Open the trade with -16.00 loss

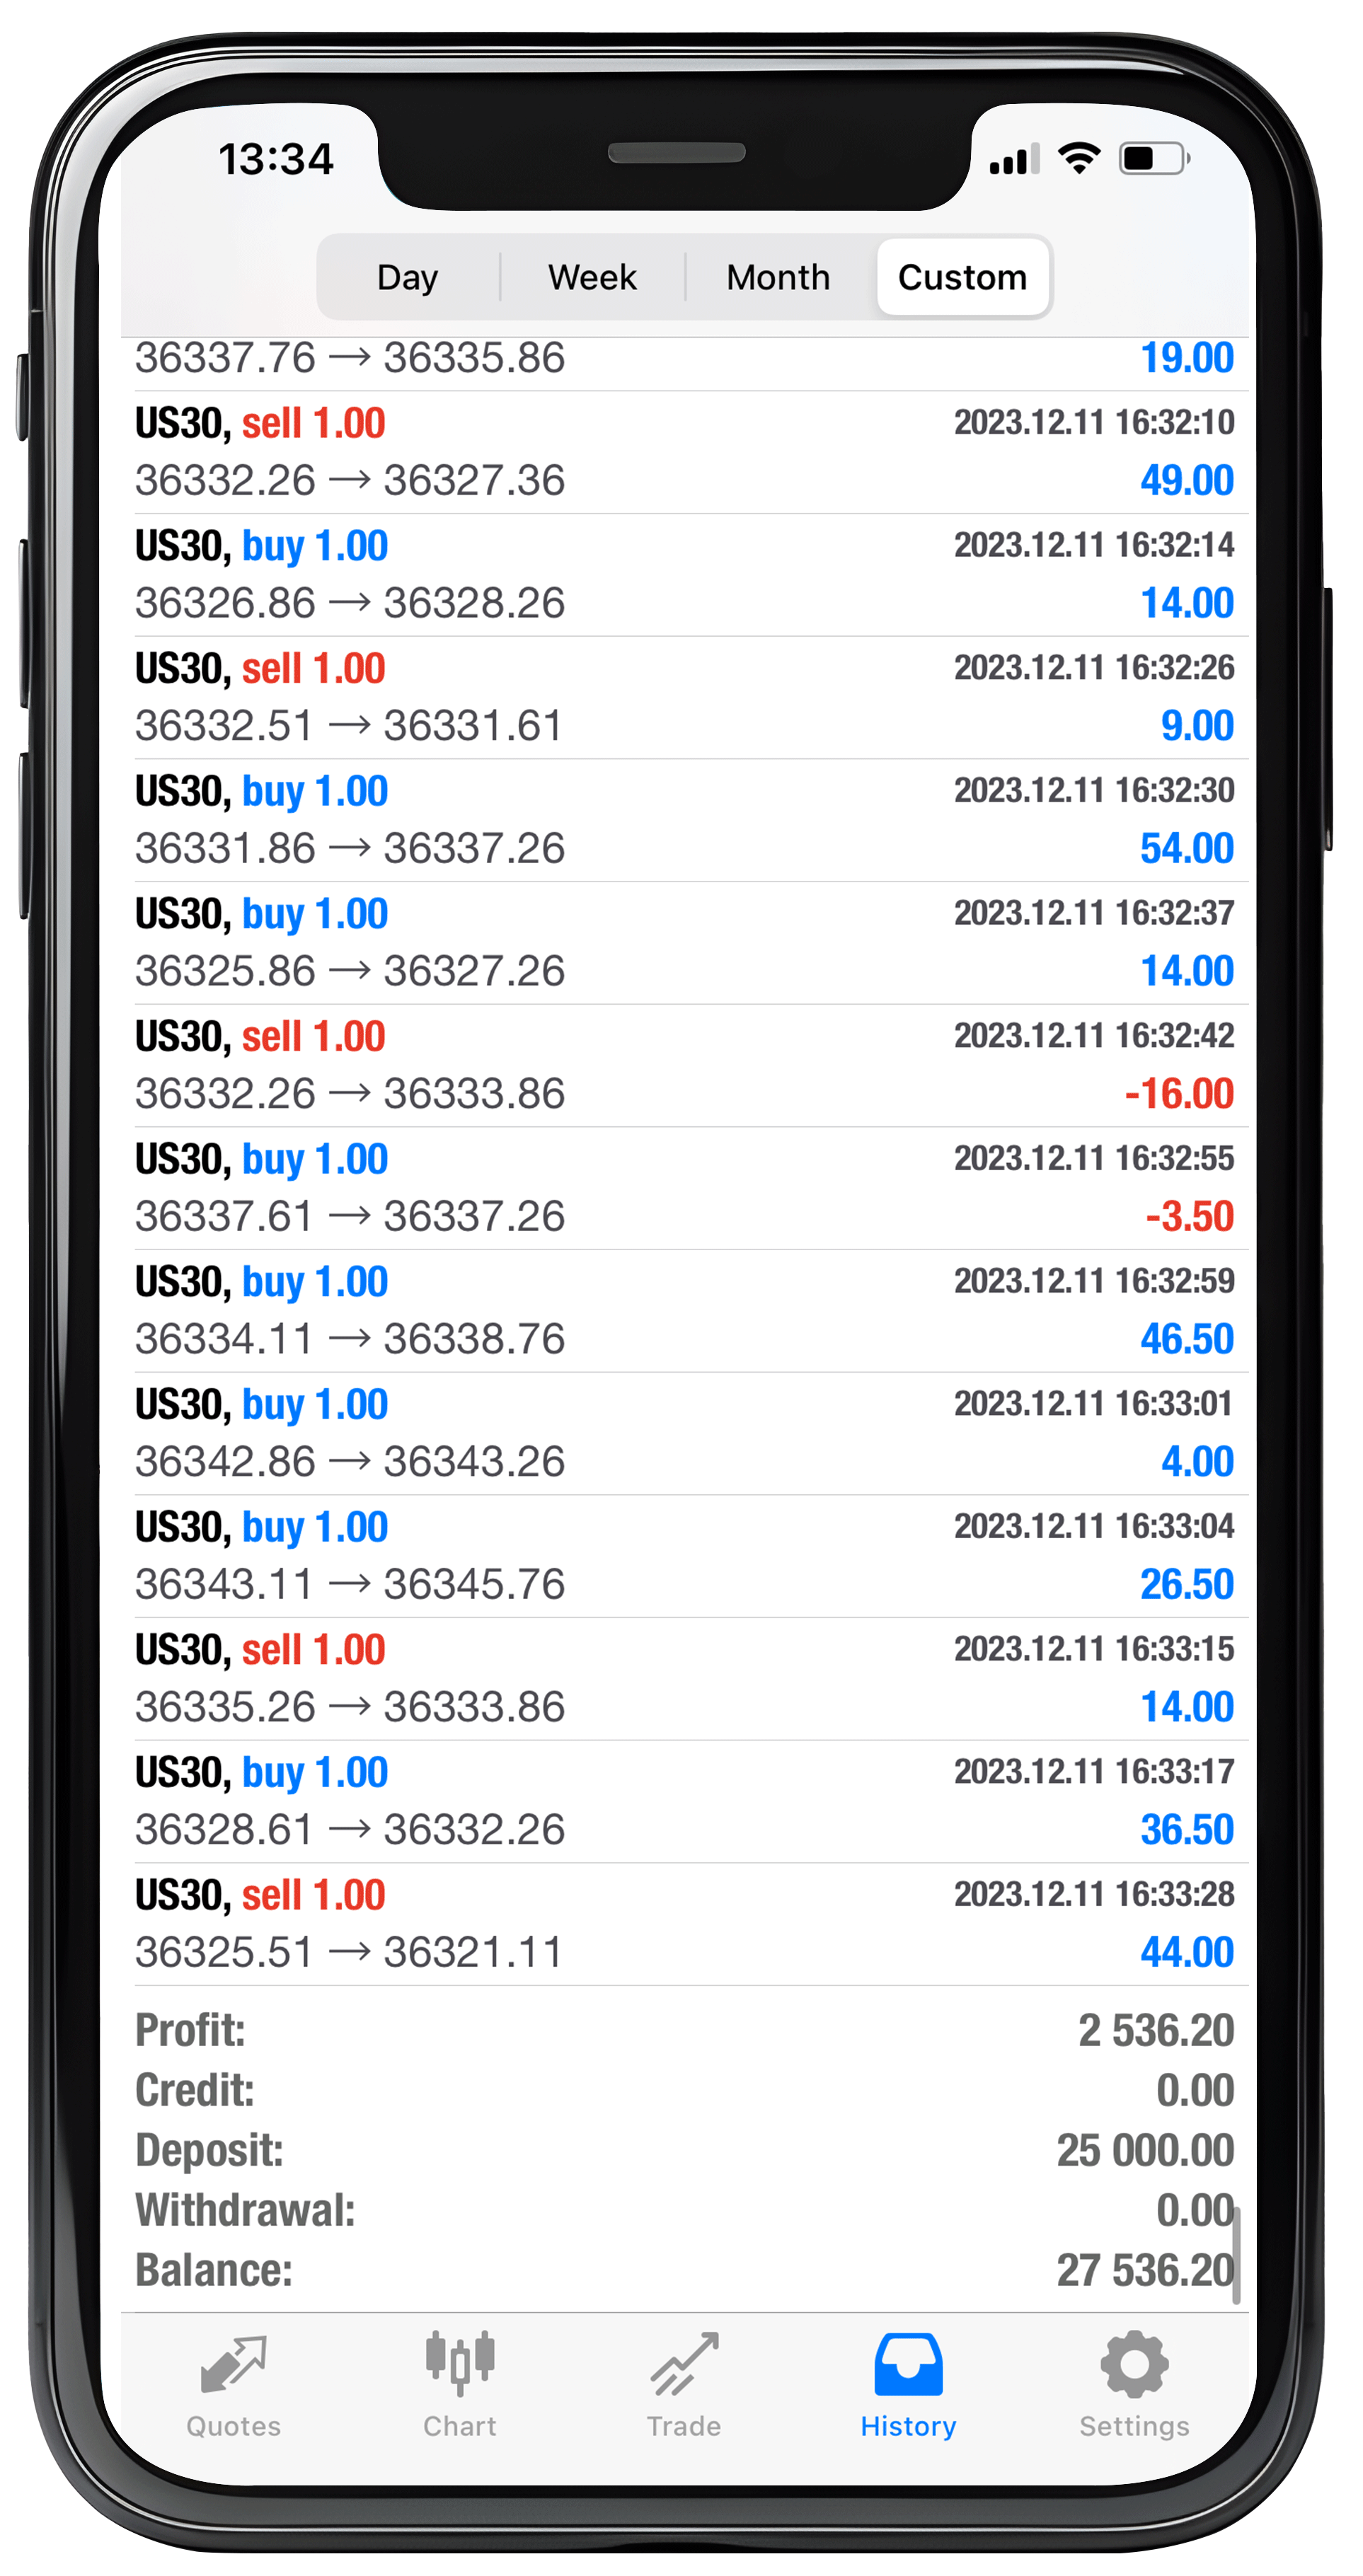(684, 1065)
